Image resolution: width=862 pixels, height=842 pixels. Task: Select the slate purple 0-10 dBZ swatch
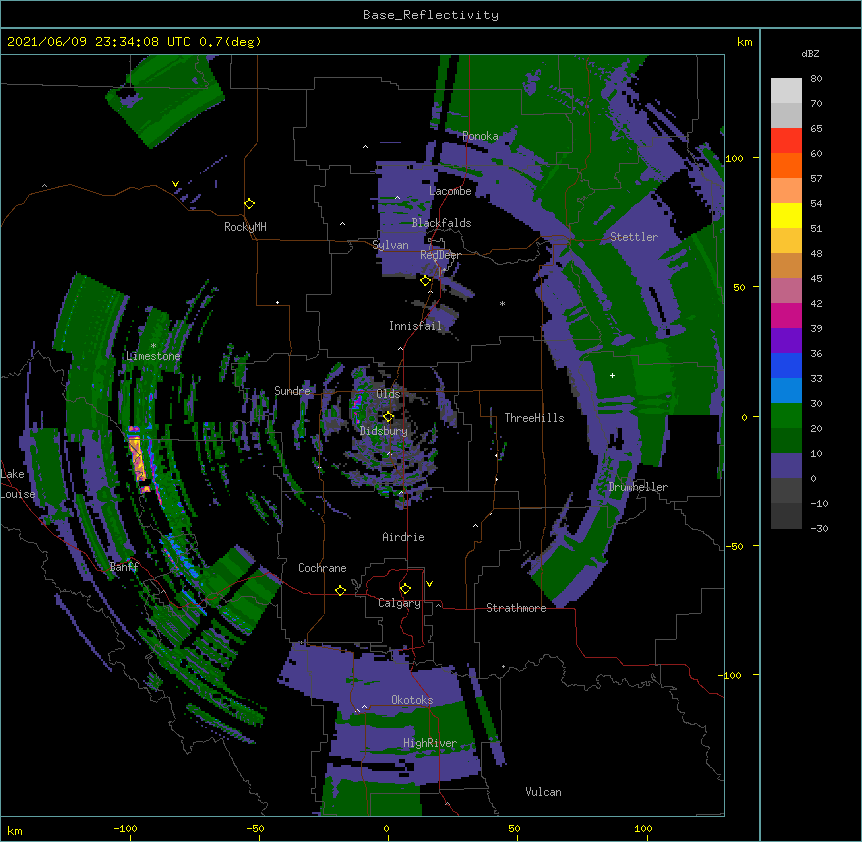click(x=786, y=466)
